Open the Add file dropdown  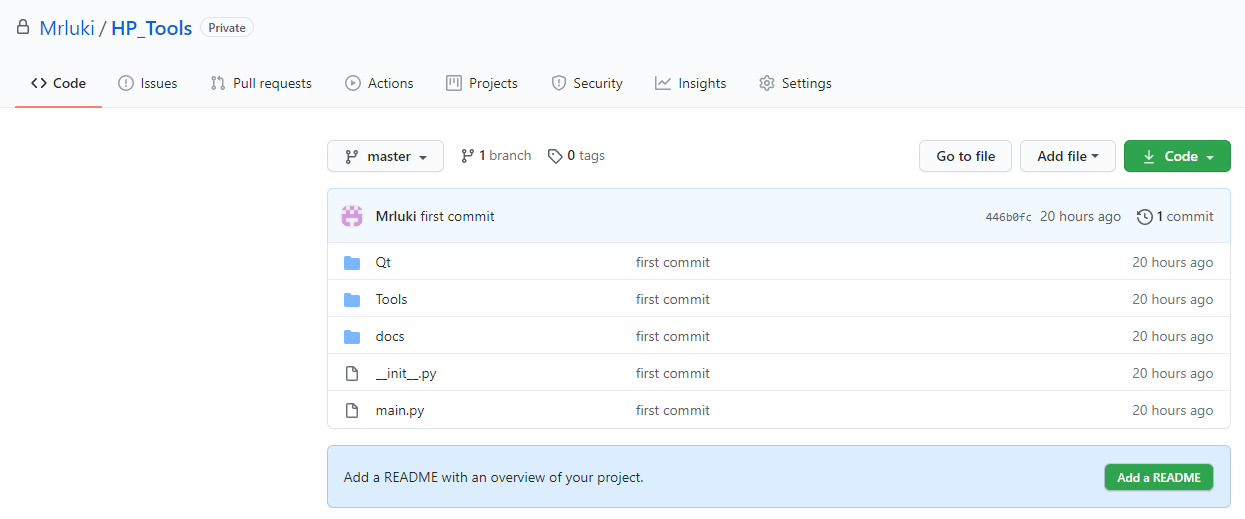[1068, 156]
